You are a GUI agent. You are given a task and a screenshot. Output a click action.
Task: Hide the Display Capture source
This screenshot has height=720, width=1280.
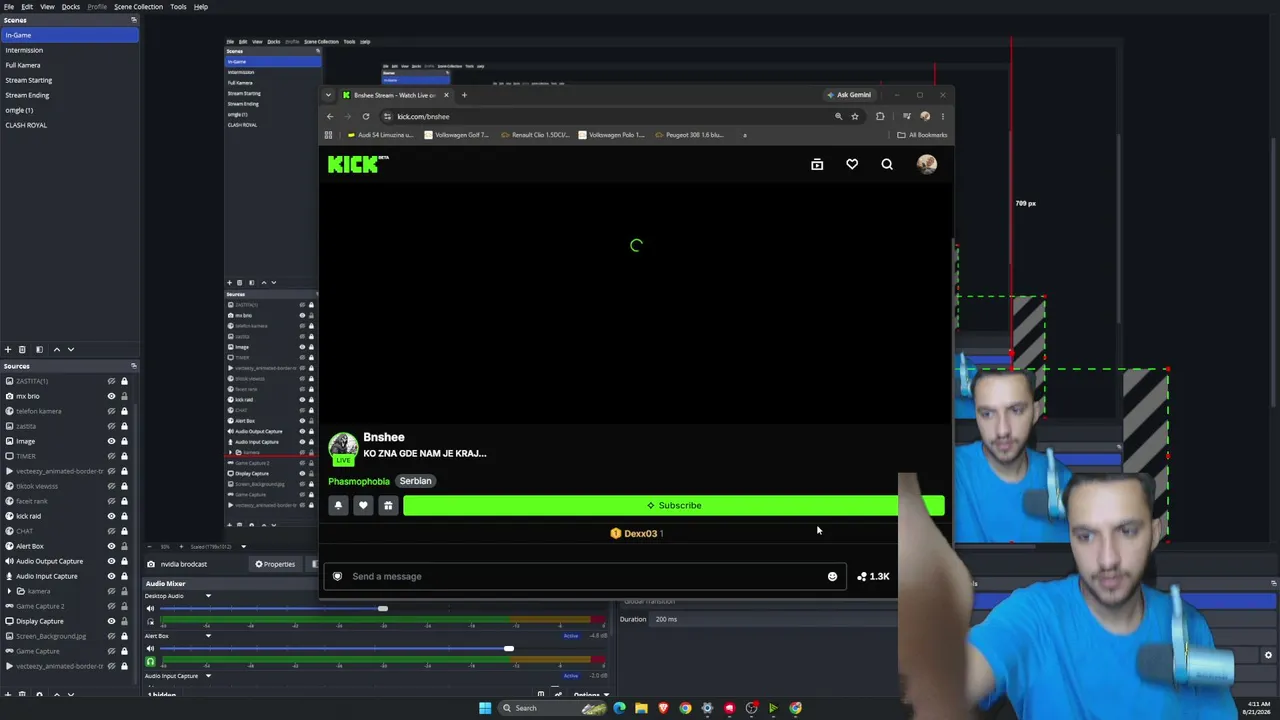(x=111, y=621)
